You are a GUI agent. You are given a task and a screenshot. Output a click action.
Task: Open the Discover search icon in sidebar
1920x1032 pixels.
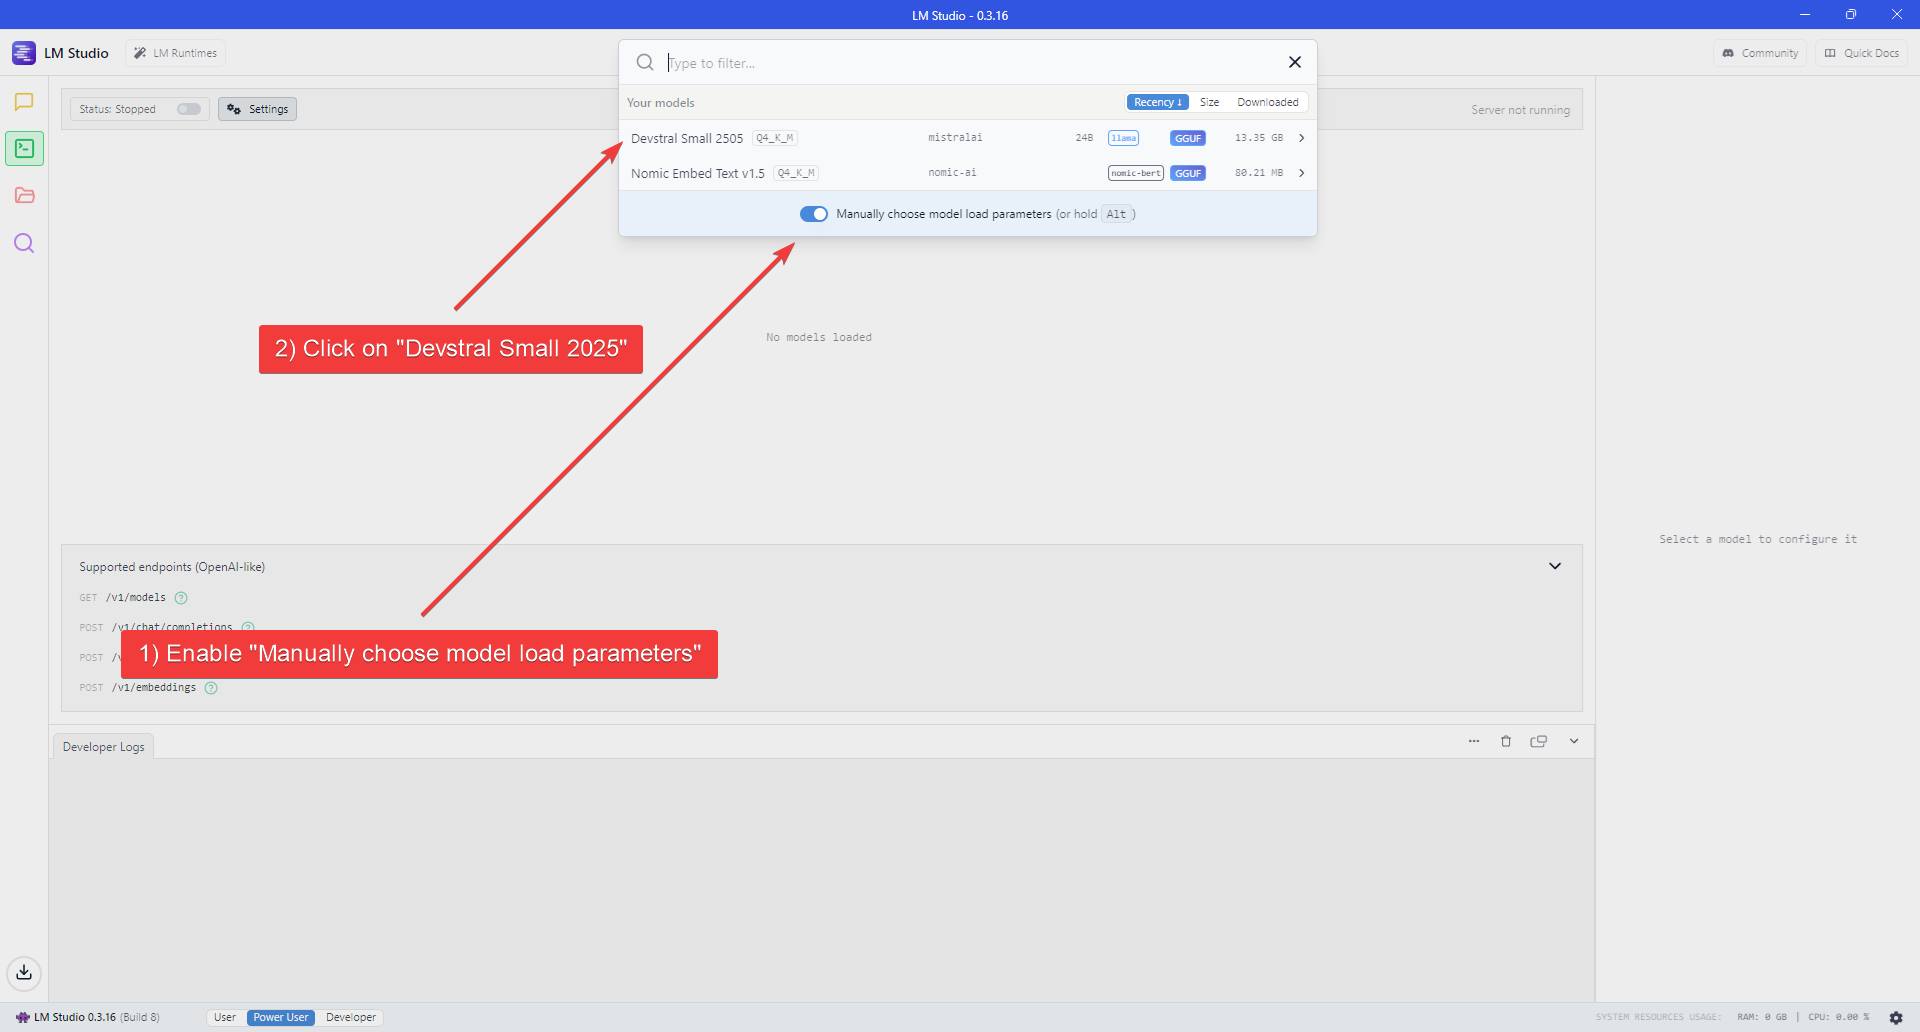[x=24, y=243]
